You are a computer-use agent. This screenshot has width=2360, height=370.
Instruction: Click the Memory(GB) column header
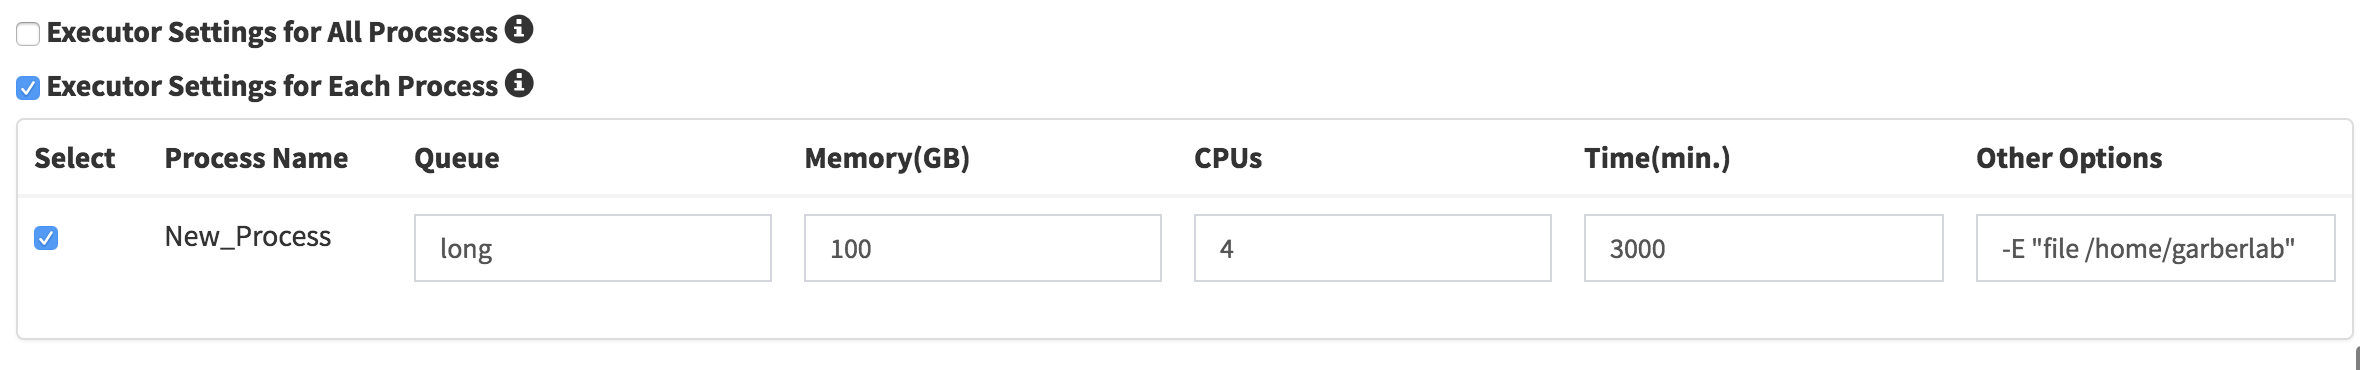pyautogui.click(x=887, y=158)
